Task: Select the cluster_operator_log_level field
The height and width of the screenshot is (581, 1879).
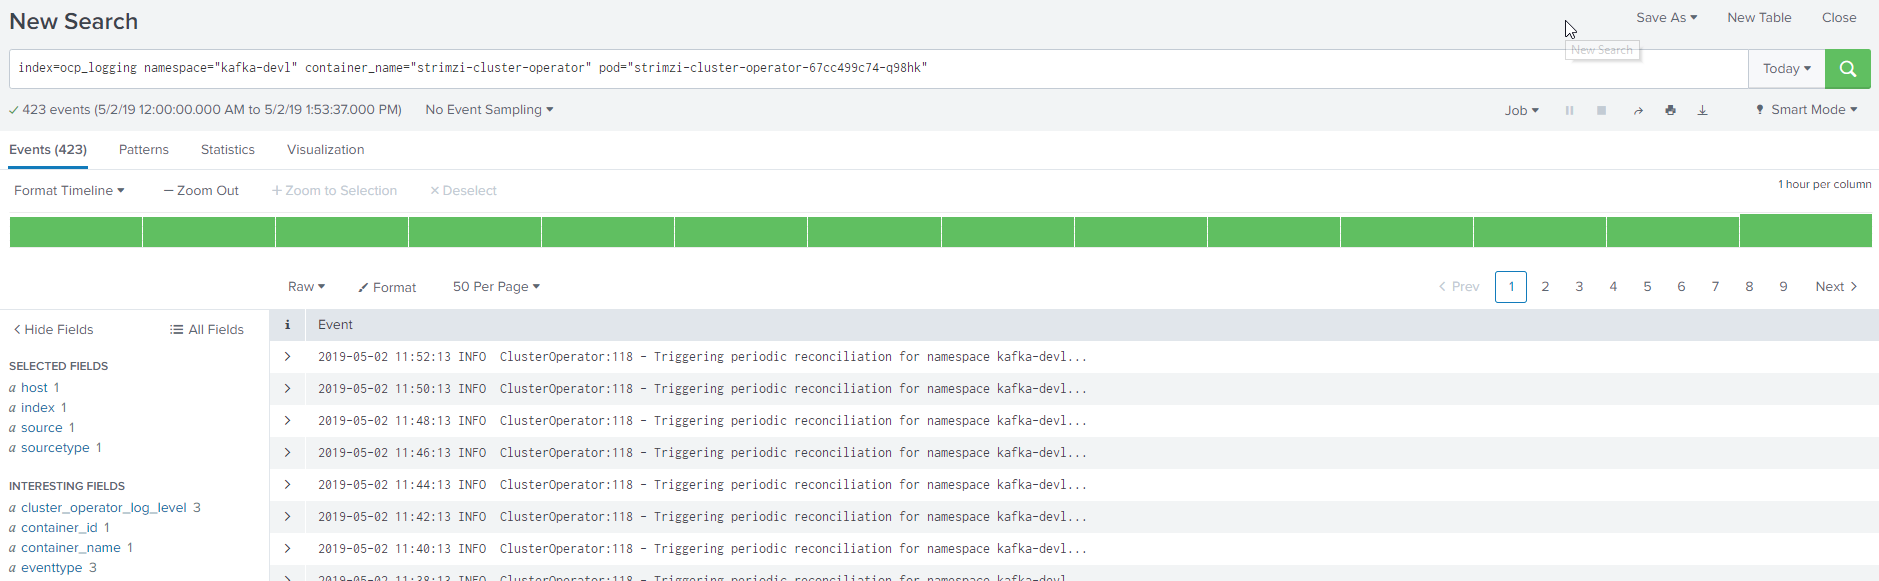Action: [103, 508]
